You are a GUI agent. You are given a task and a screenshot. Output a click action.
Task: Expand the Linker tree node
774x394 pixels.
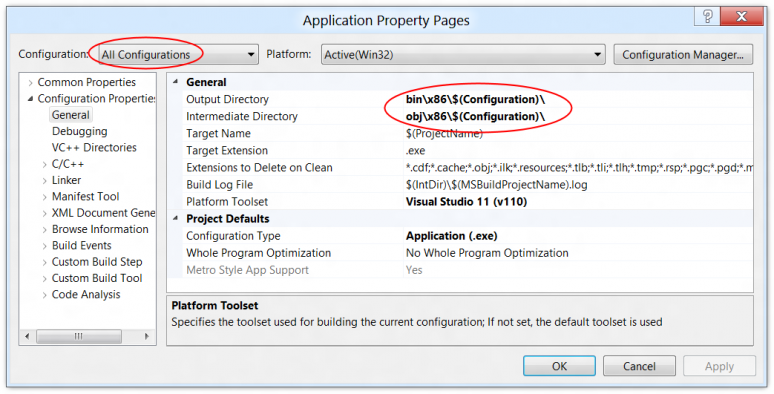pos(45,181)
